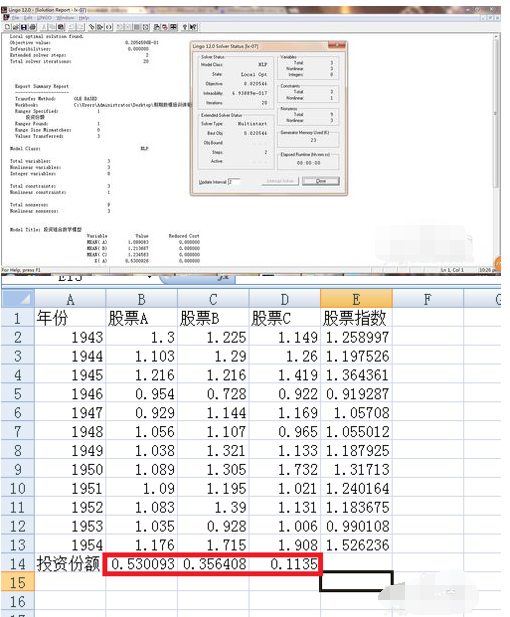Click the context help arrow icon

click(193, 27)
